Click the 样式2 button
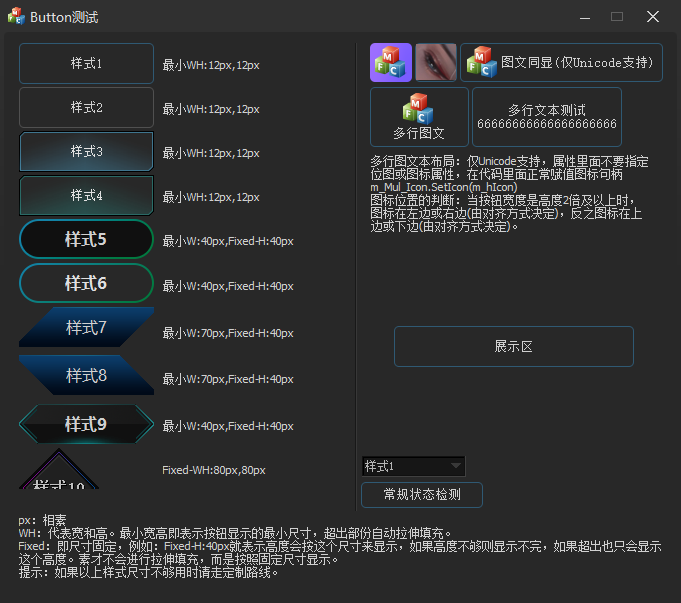Viewport: 681px width, 603px height. point(86,107)
